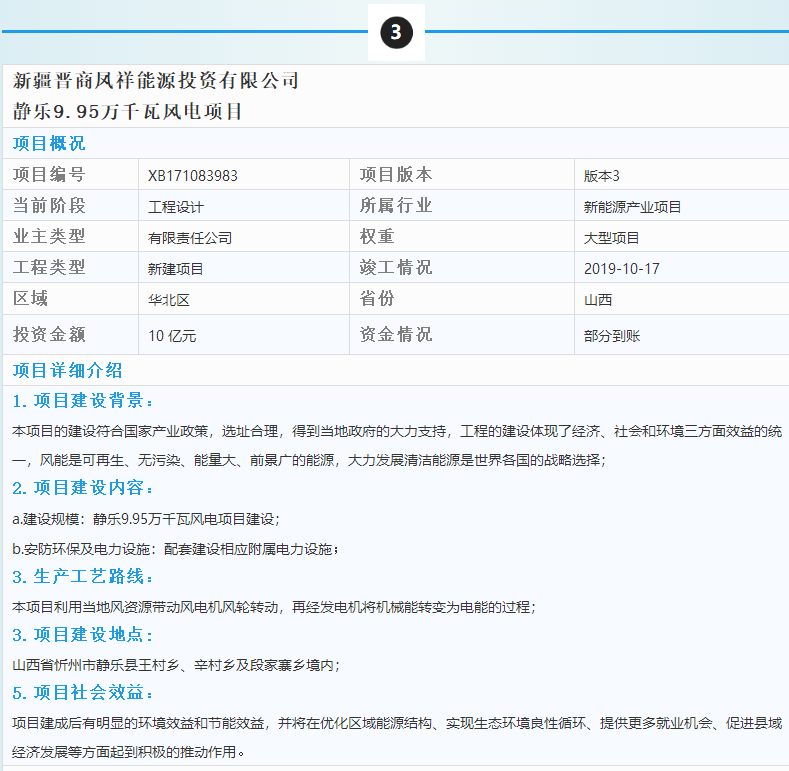
Task: Click background paragraph starting 本项目的建设符合国家产业政策
Action: (397, 445)
